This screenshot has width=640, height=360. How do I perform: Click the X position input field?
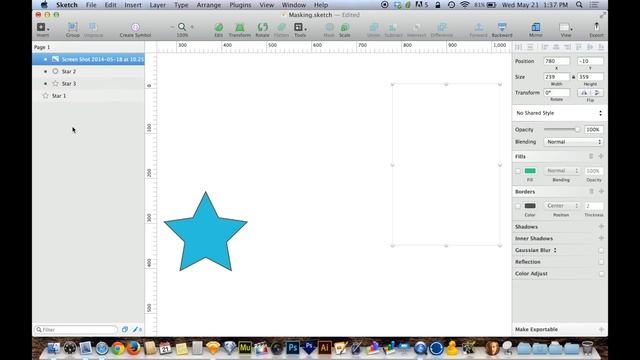(x=556, y=61)
